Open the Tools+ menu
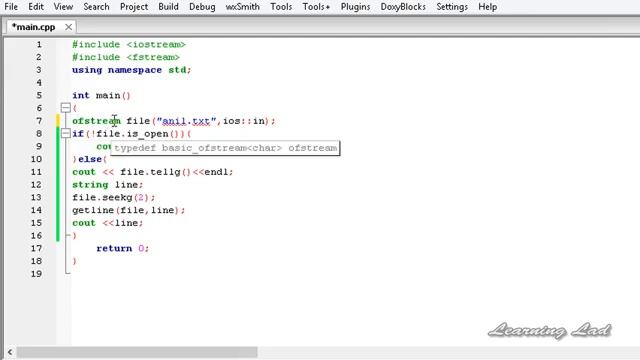 pos(316,7)
